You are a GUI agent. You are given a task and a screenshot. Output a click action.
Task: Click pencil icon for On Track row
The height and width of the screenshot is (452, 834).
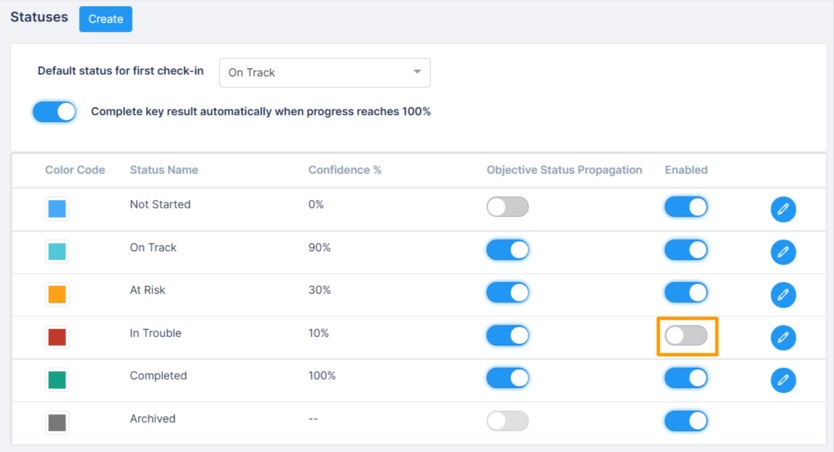click(783, 252)
